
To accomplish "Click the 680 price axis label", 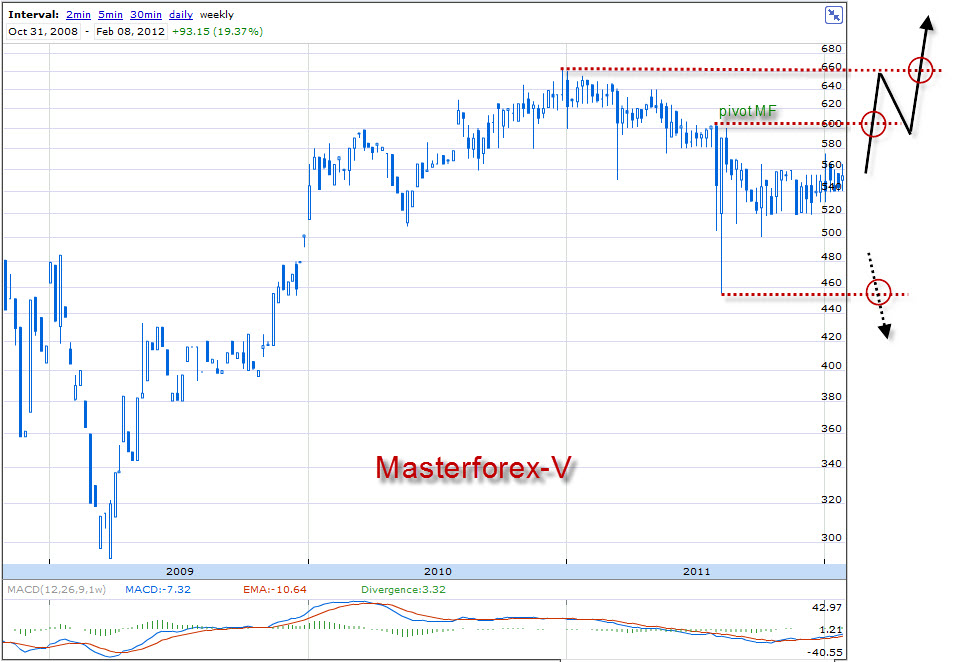I will click(x=832, y=49).
